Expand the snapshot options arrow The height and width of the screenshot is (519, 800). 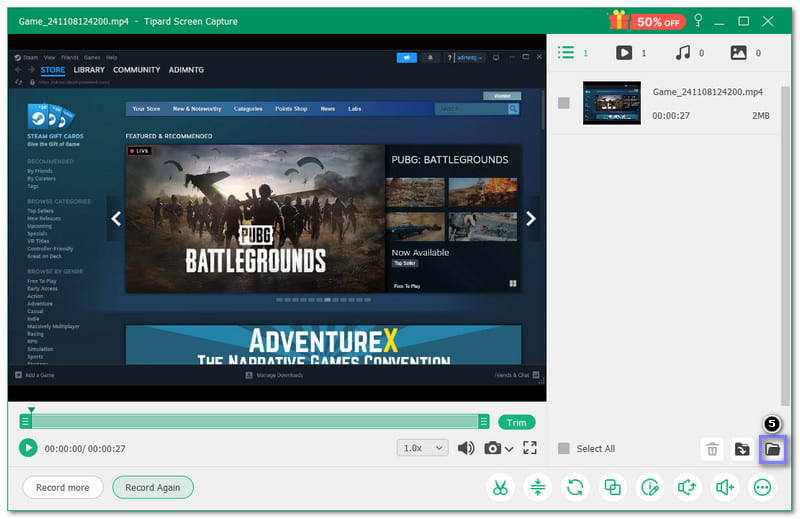509,449
